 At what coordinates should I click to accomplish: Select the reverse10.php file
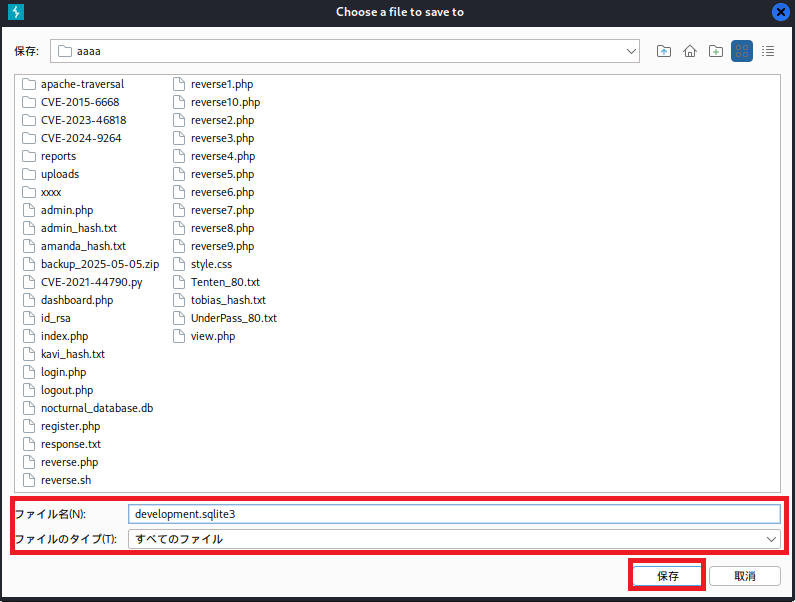click(x=225, y=102)
